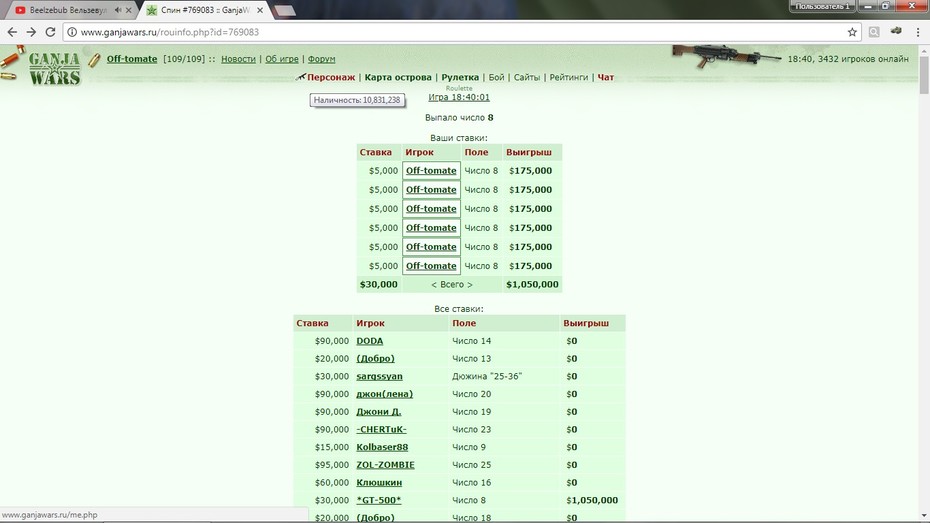Open the Бой menu item

point(496,77)
